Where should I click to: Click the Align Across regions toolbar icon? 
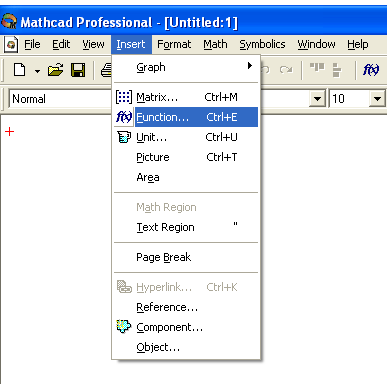[317, 68]
